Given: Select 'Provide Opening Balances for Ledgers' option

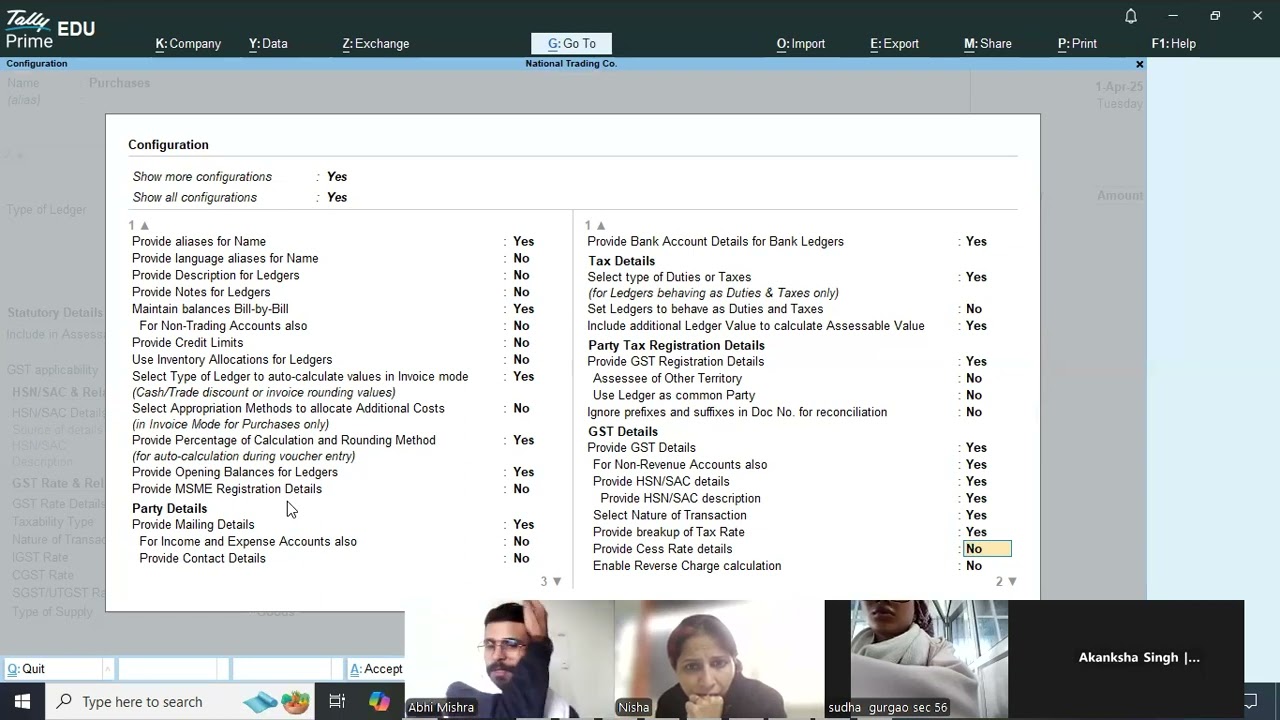Looking at the screenshot, I should [x=235, y=472].
